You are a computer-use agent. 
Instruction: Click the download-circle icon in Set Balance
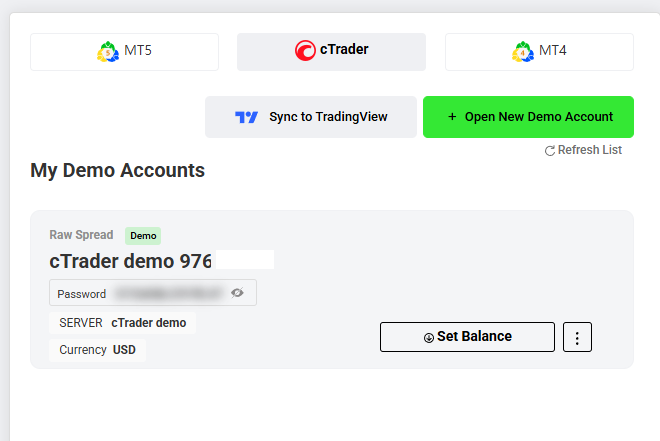[x=428, y=337]
